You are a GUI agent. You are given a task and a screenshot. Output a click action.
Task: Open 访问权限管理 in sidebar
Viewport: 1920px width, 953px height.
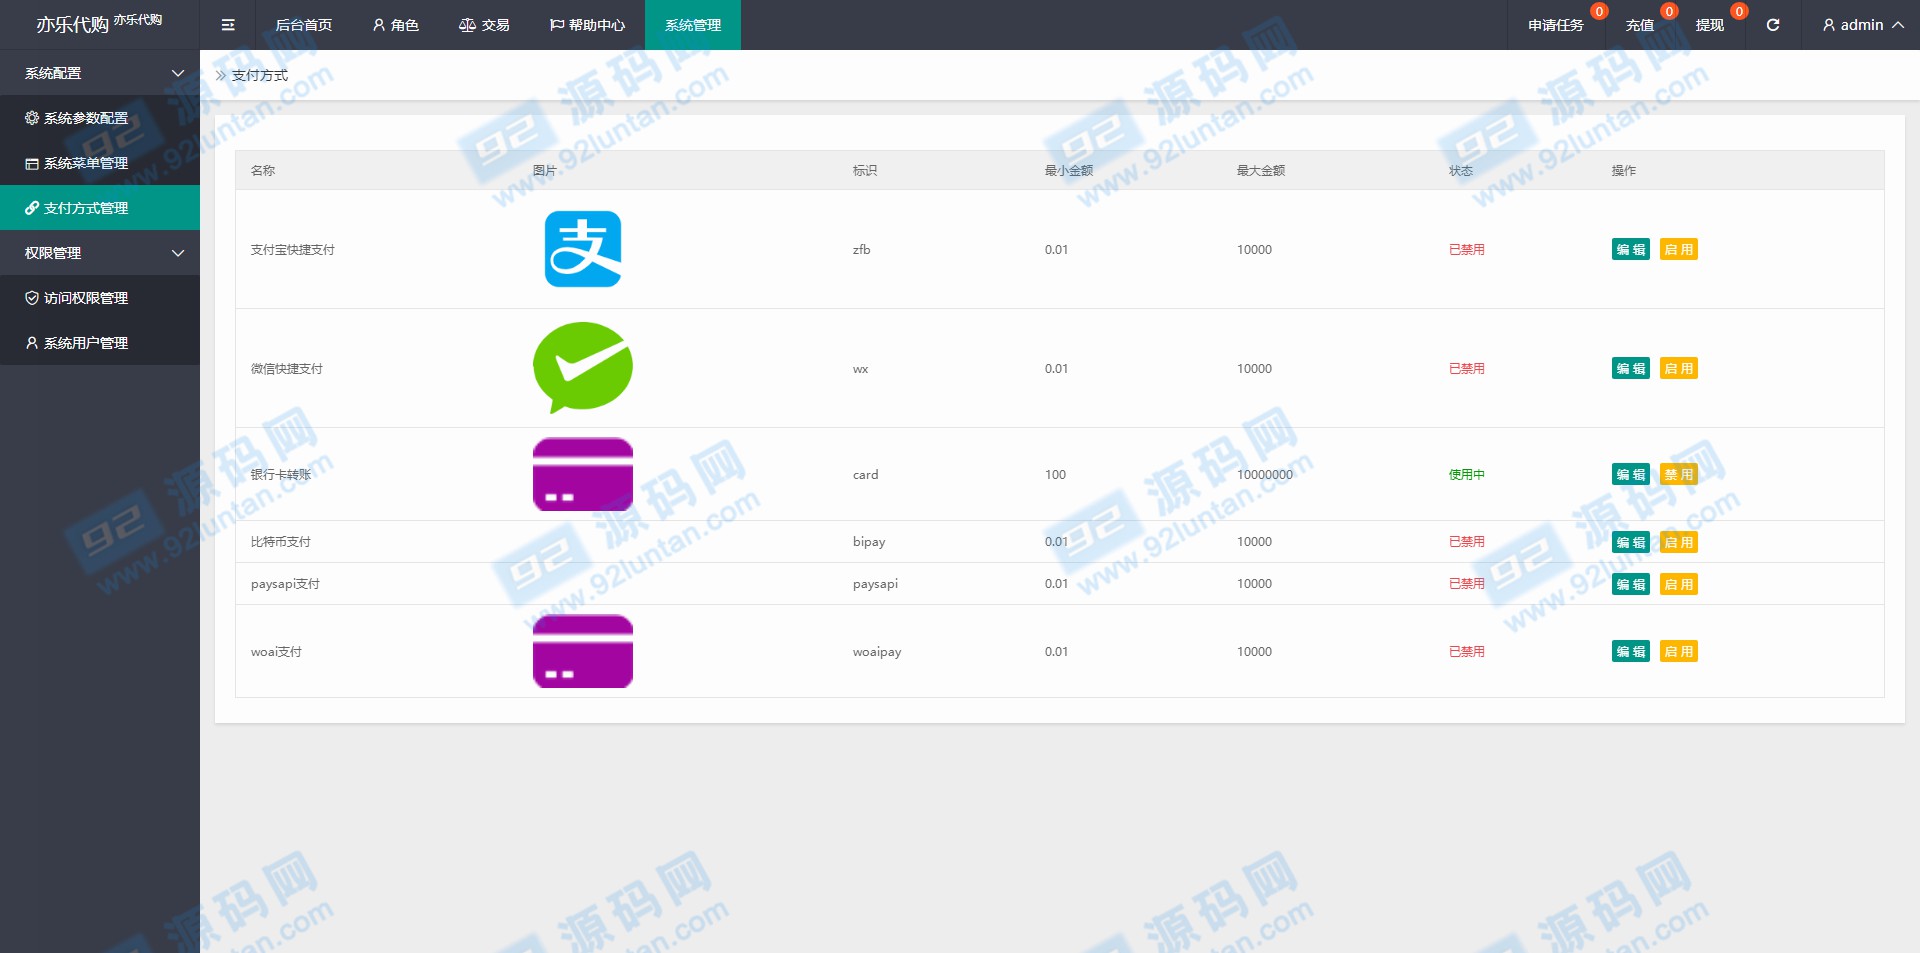[x=100, y=298]
